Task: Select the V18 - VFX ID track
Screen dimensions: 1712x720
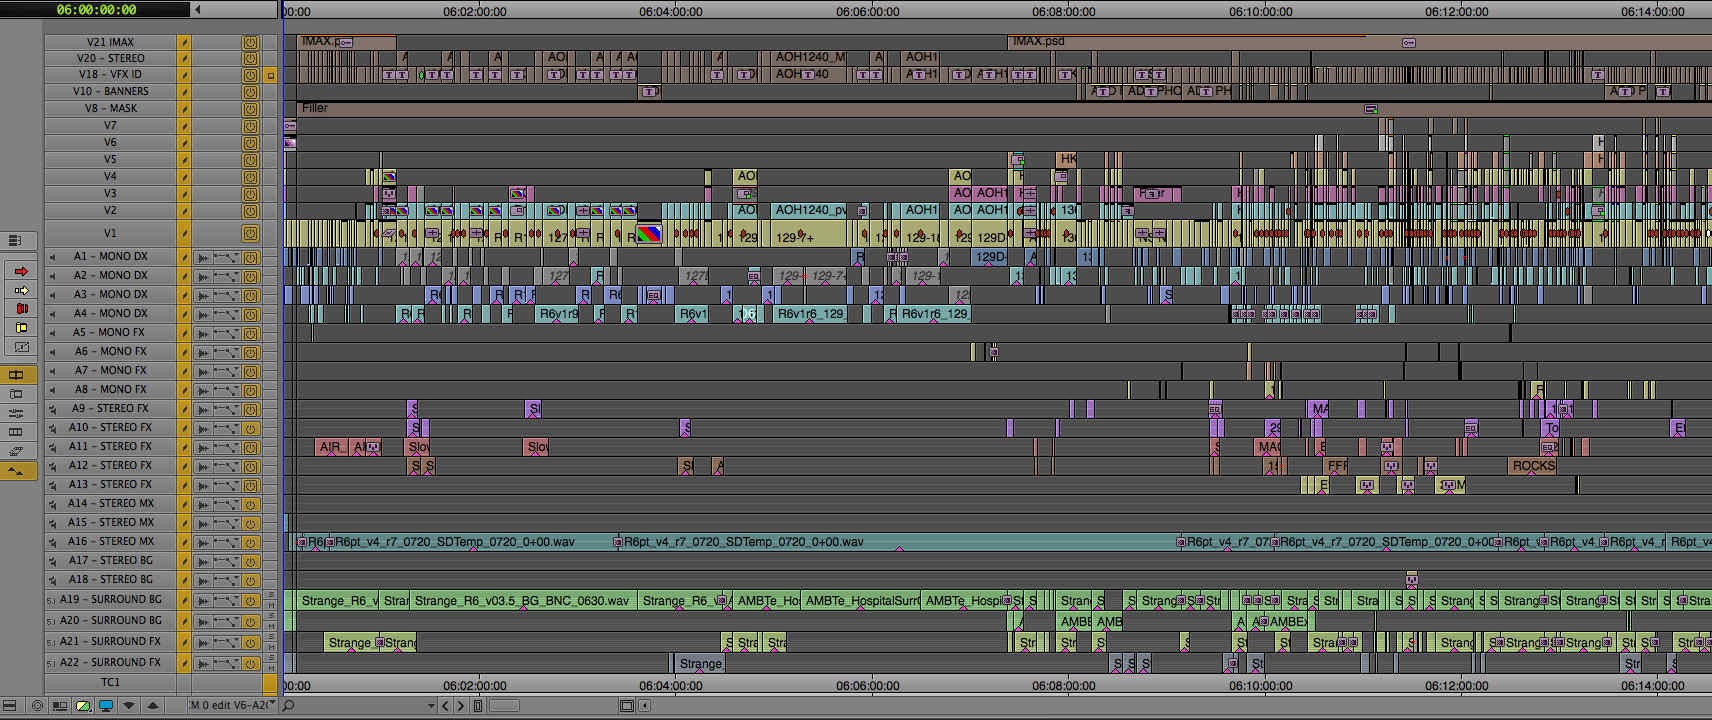Action: [110, 75]
